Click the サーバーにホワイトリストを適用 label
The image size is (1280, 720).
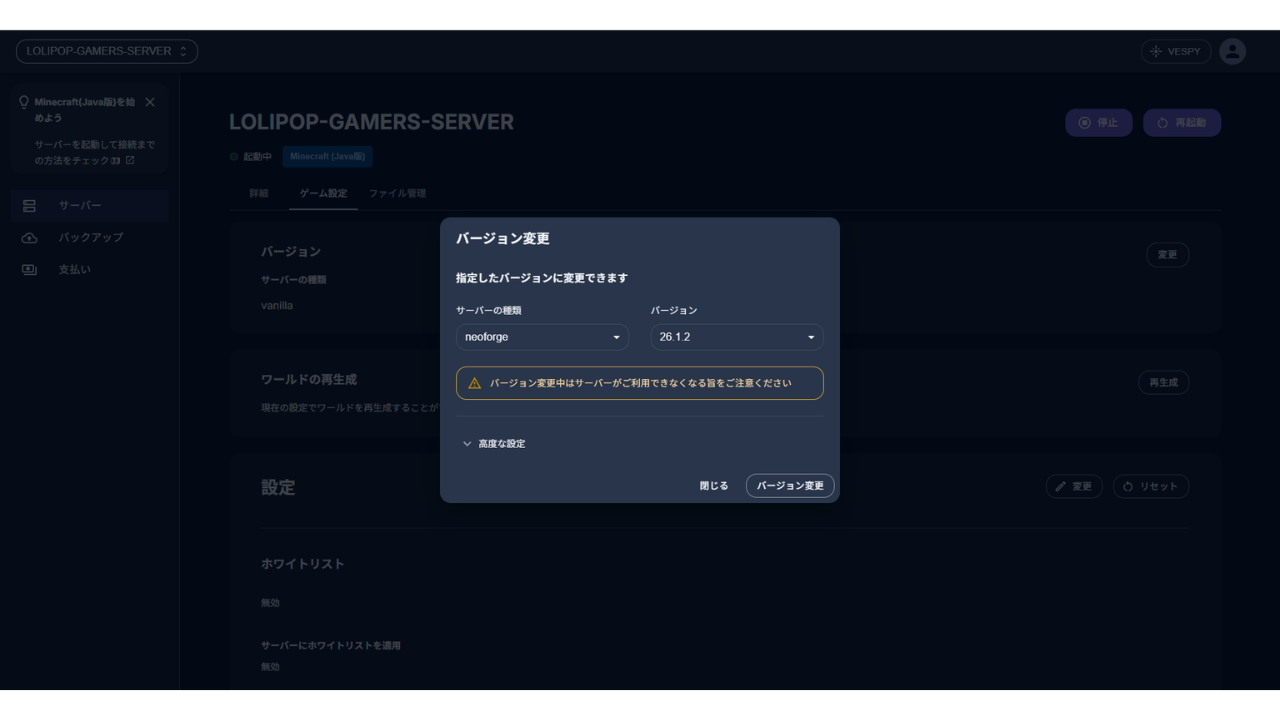331,645
